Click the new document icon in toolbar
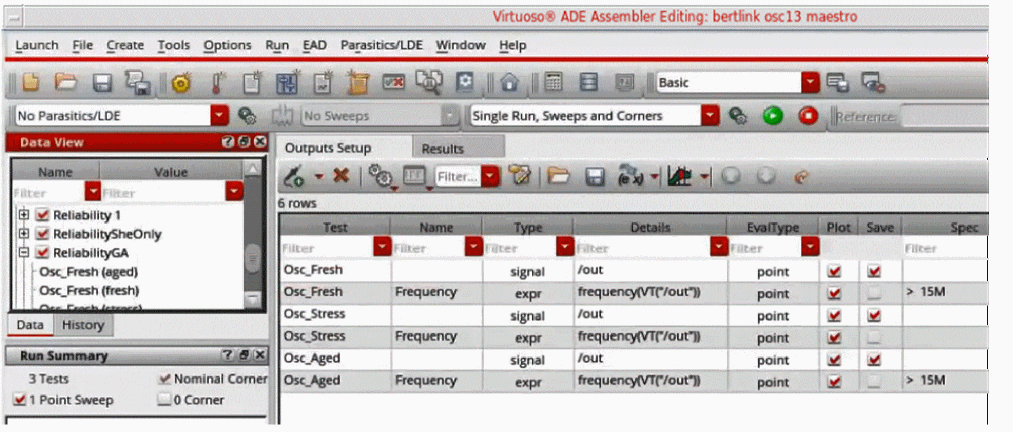Image resolution: width=1013 pixels, height=432 pixels. [30, 83]
